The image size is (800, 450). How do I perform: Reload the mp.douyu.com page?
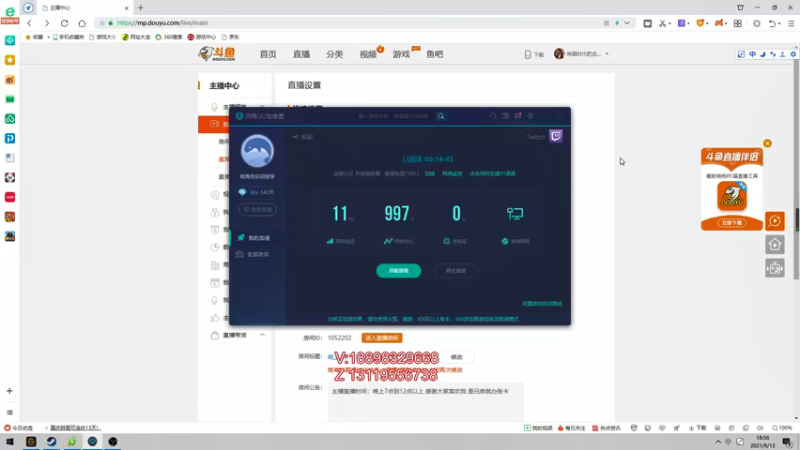[64, 23]
